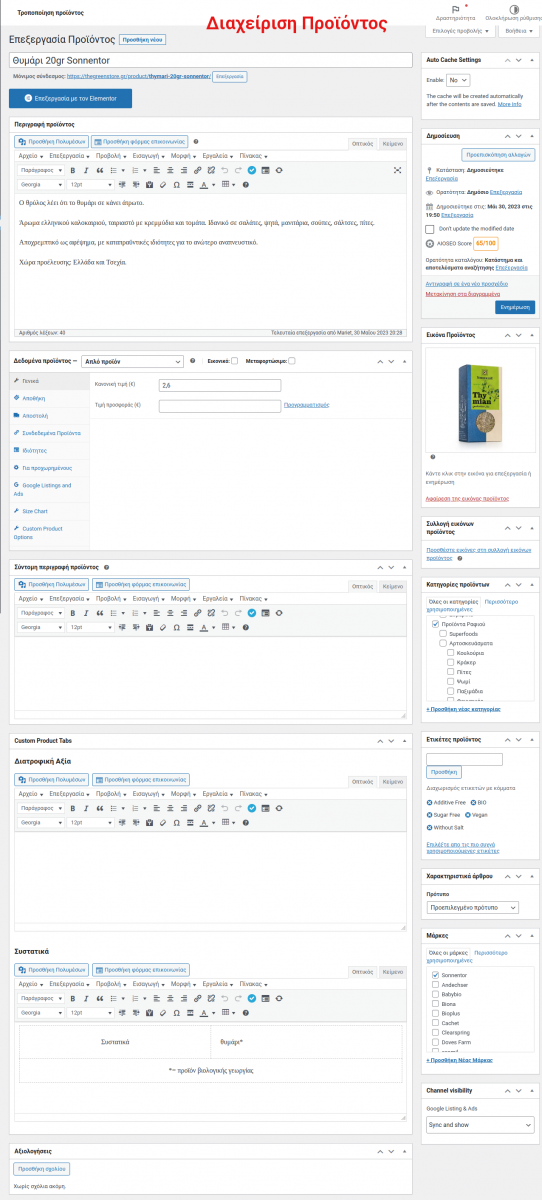
Task: Uncheck the Sonnentor brand
Action: [x=436, y=974]
